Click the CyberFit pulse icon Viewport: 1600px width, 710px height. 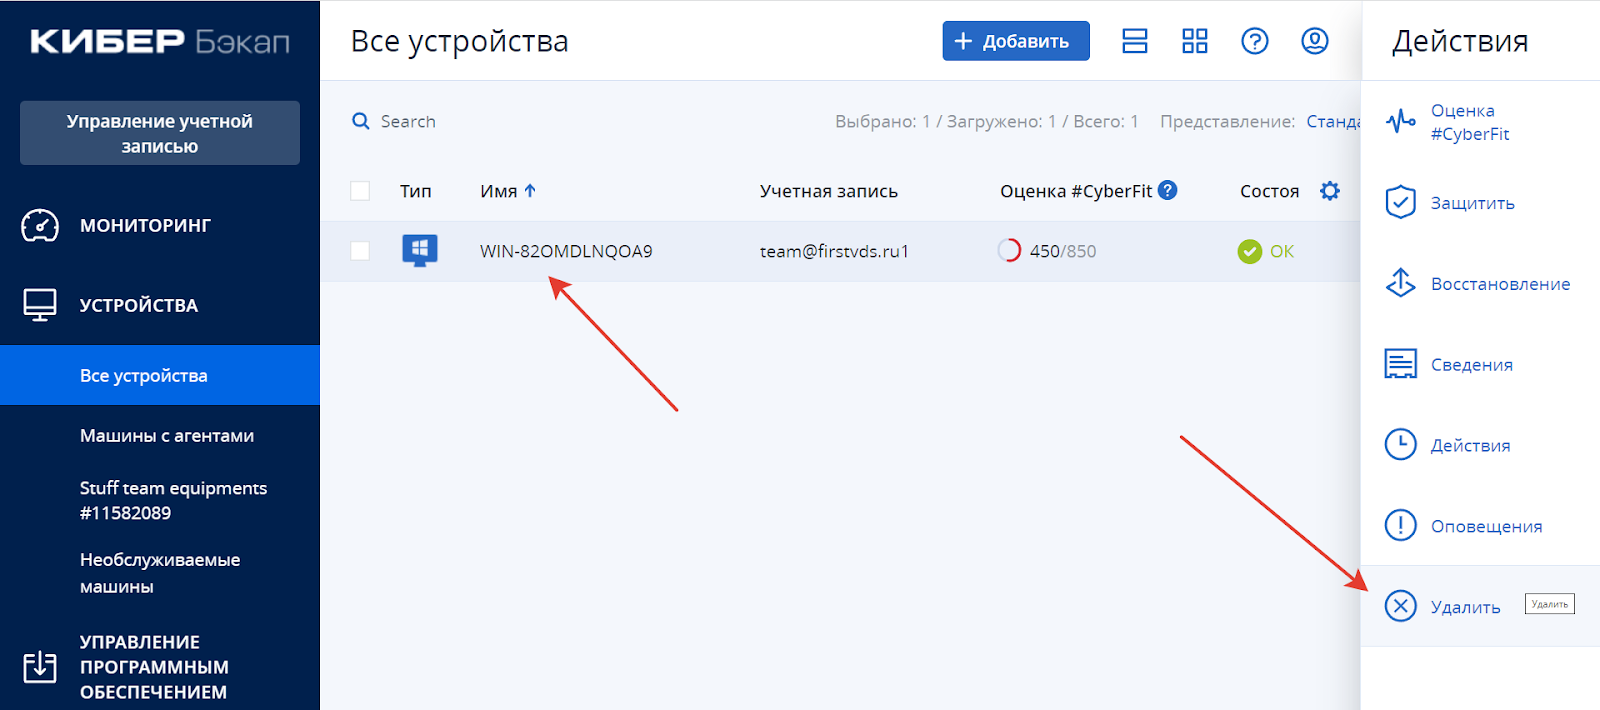coord(1400,122)
